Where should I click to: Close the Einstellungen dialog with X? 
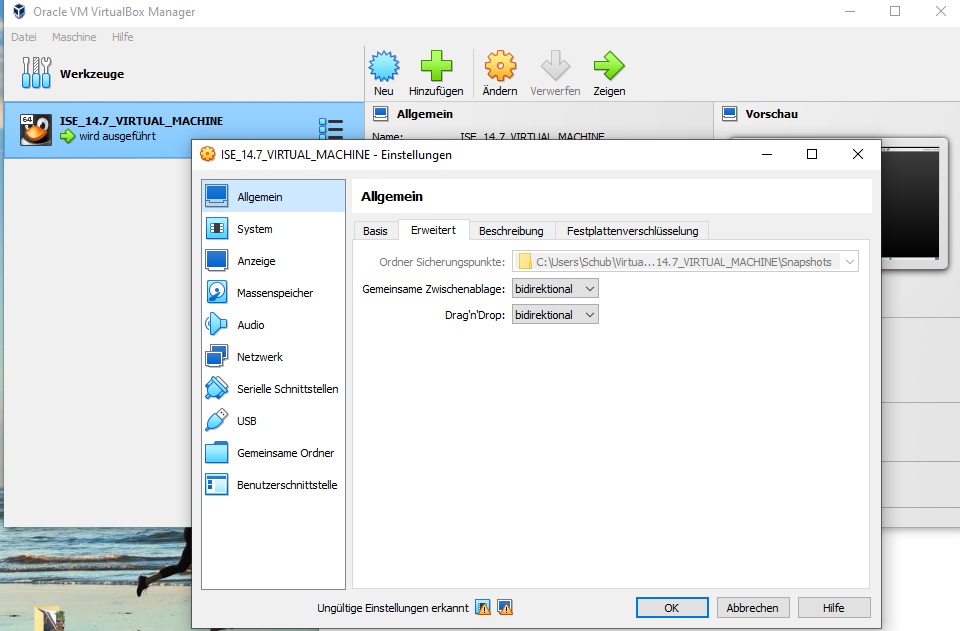click(858, 154)
